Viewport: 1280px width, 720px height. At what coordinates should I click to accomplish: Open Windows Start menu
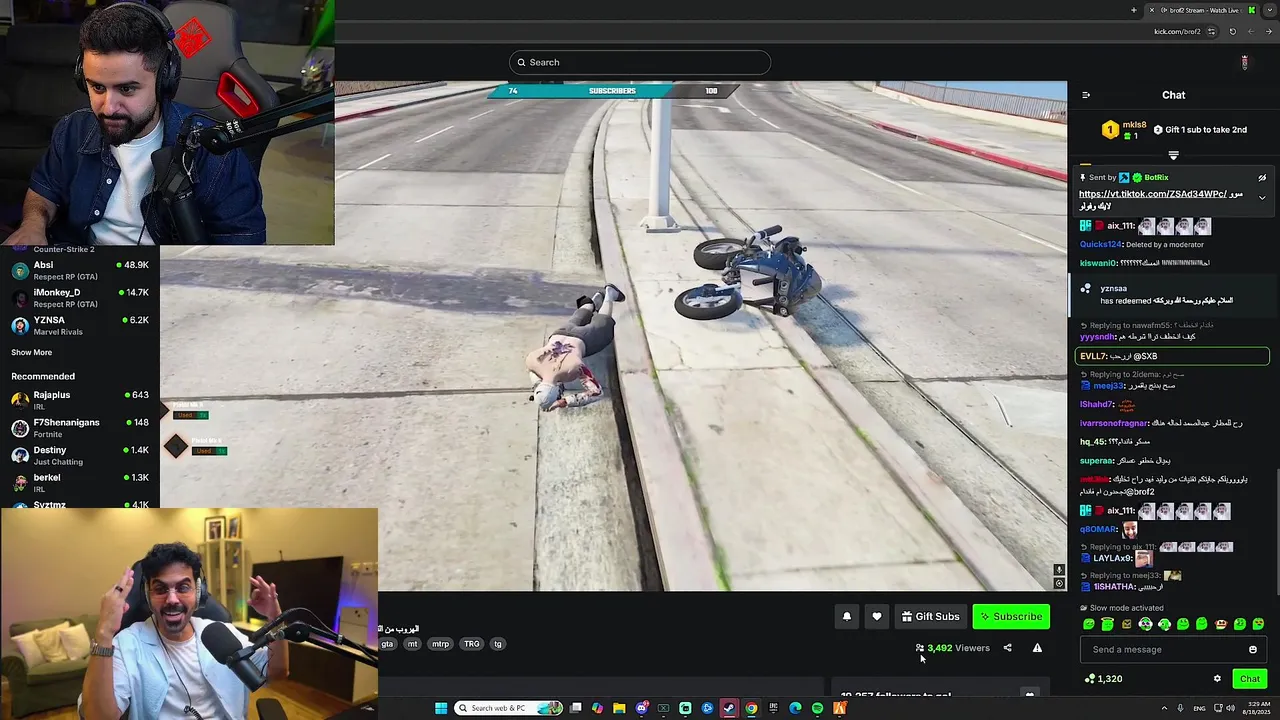tap(441, 708)
